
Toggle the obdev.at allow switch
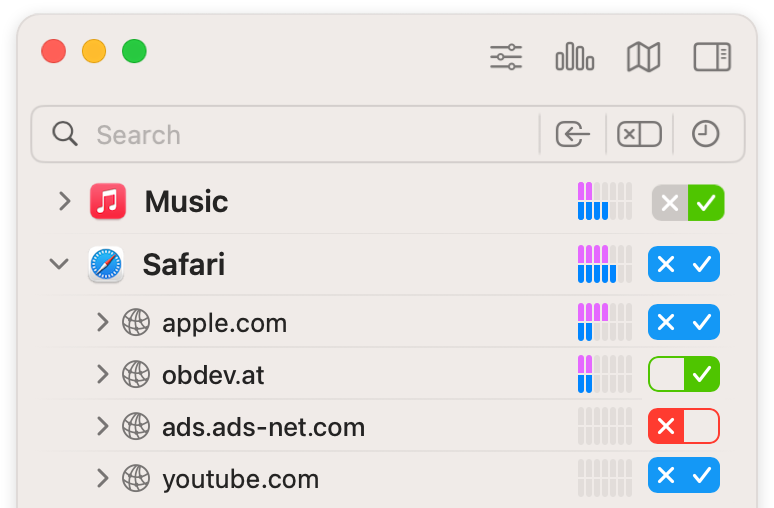pos(684,374)
